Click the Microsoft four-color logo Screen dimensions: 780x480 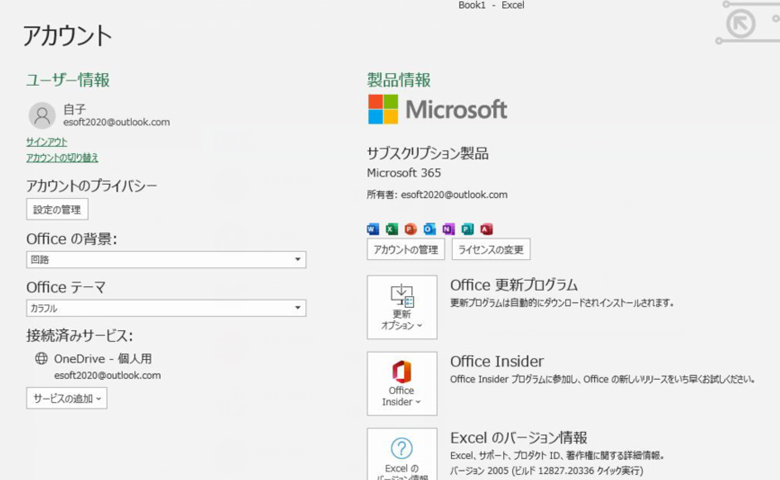click(x=383, y=109)
